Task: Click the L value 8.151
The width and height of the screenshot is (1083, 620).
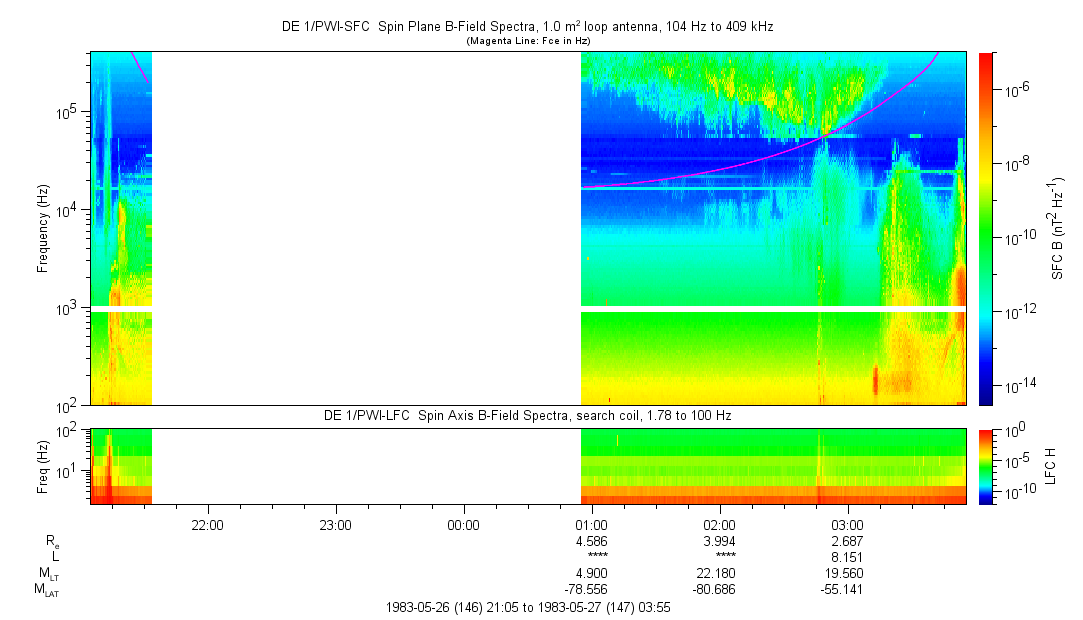Action: click(x=847, y=556)
